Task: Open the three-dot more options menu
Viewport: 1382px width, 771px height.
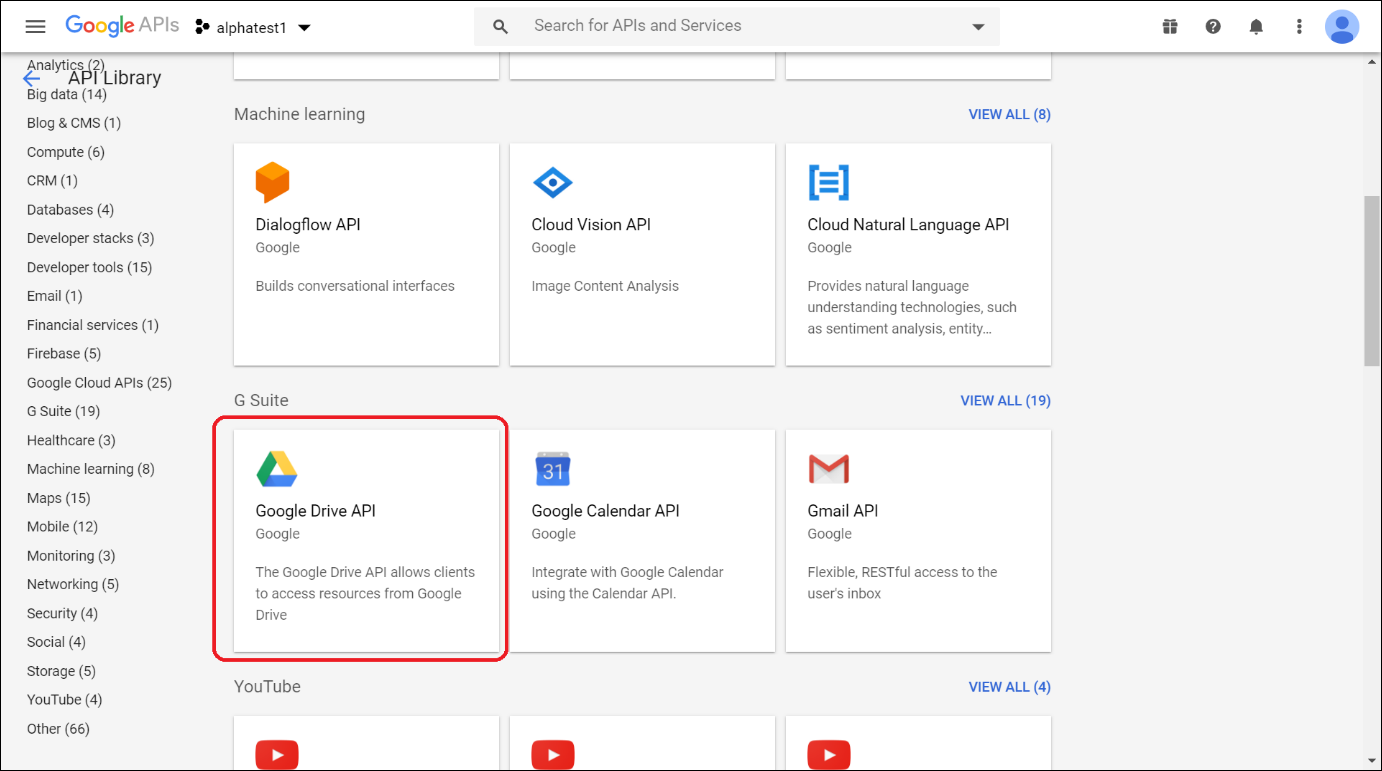Action: click(1299, 27)
